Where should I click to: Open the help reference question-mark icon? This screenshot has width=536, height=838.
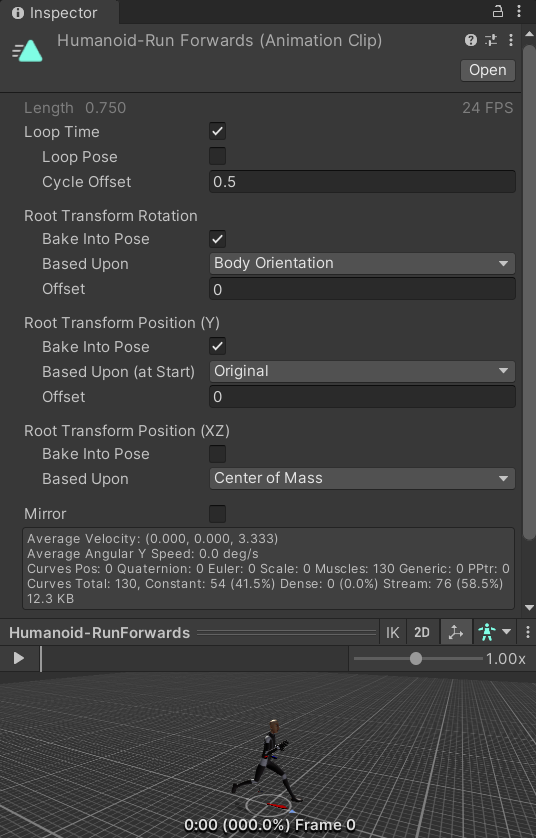click(x=471, y=40)
